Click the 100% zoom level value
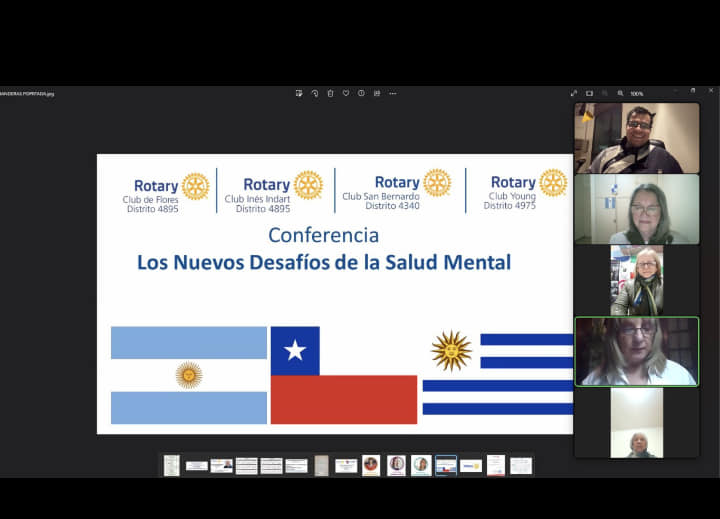Image resolution: width=720 pixels, height=519 pixels. [636, 94]
